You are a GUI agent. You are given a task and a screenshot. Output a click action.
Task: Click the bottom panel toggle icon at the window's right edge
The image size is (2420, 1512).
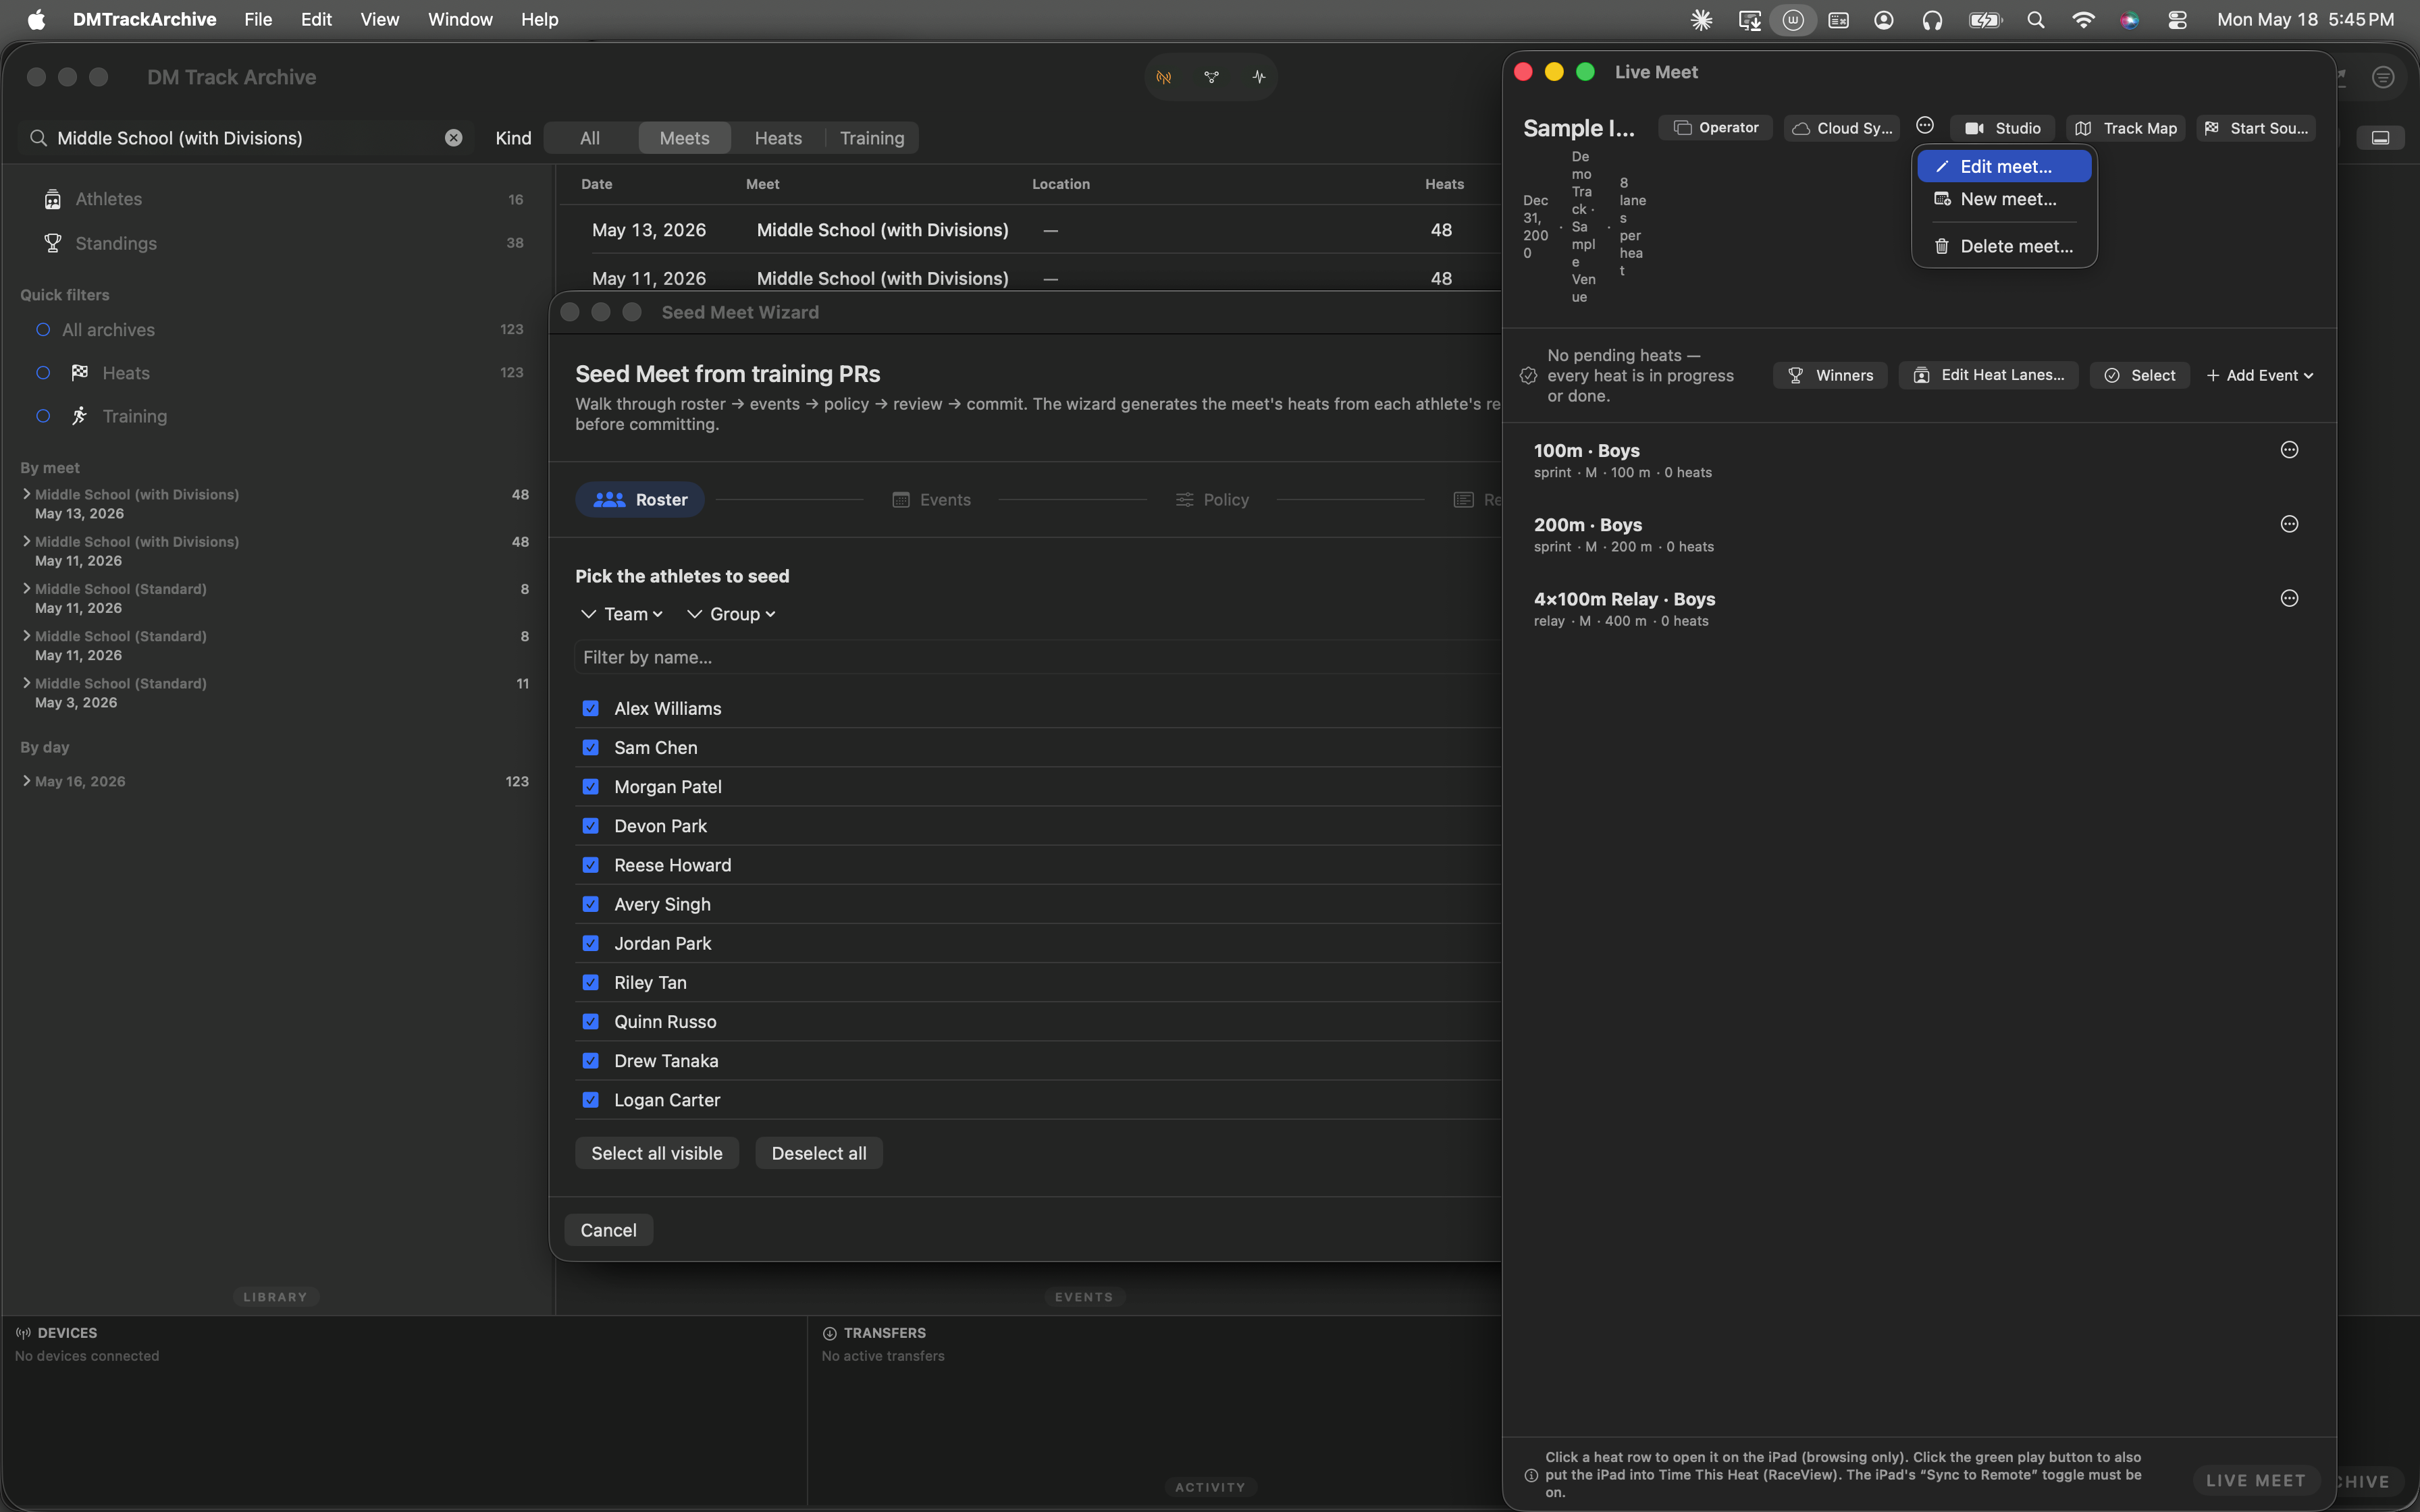tap(2380, 138)
